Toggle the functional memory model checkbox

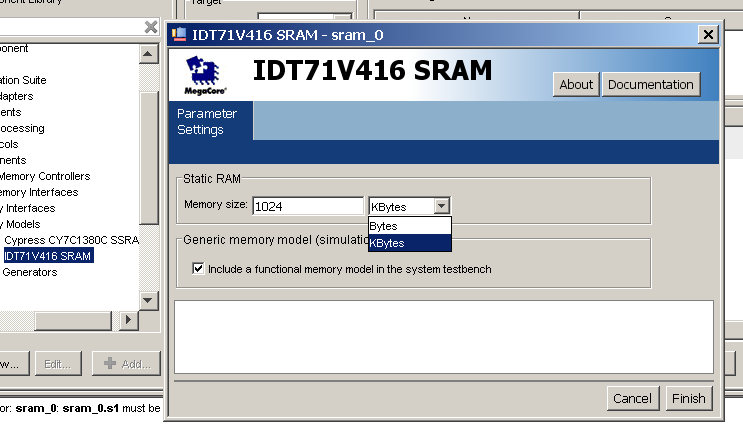(x=198, y=269)
